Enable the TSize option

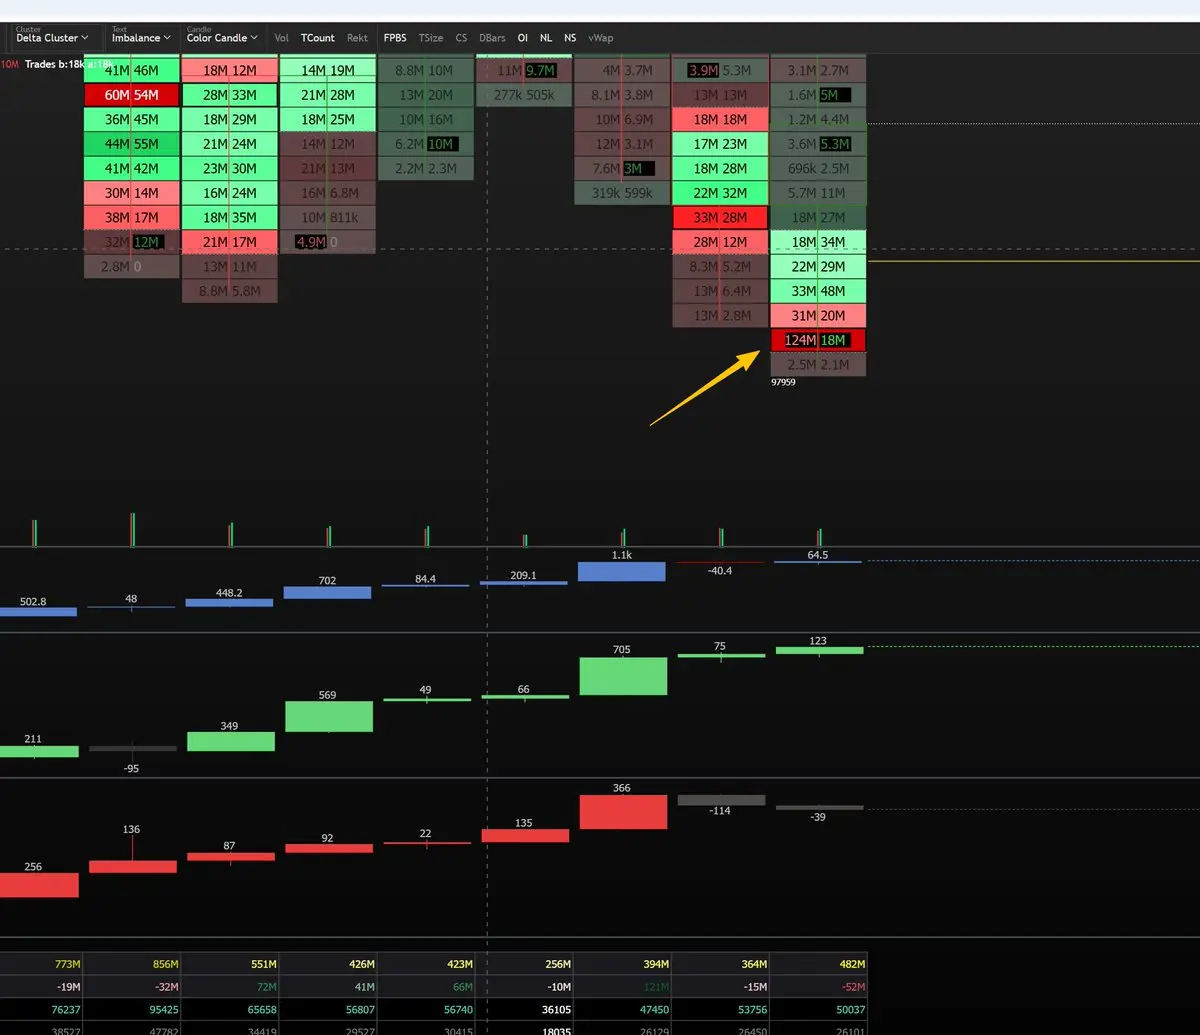pyautogui.click(x=431, y=38)
